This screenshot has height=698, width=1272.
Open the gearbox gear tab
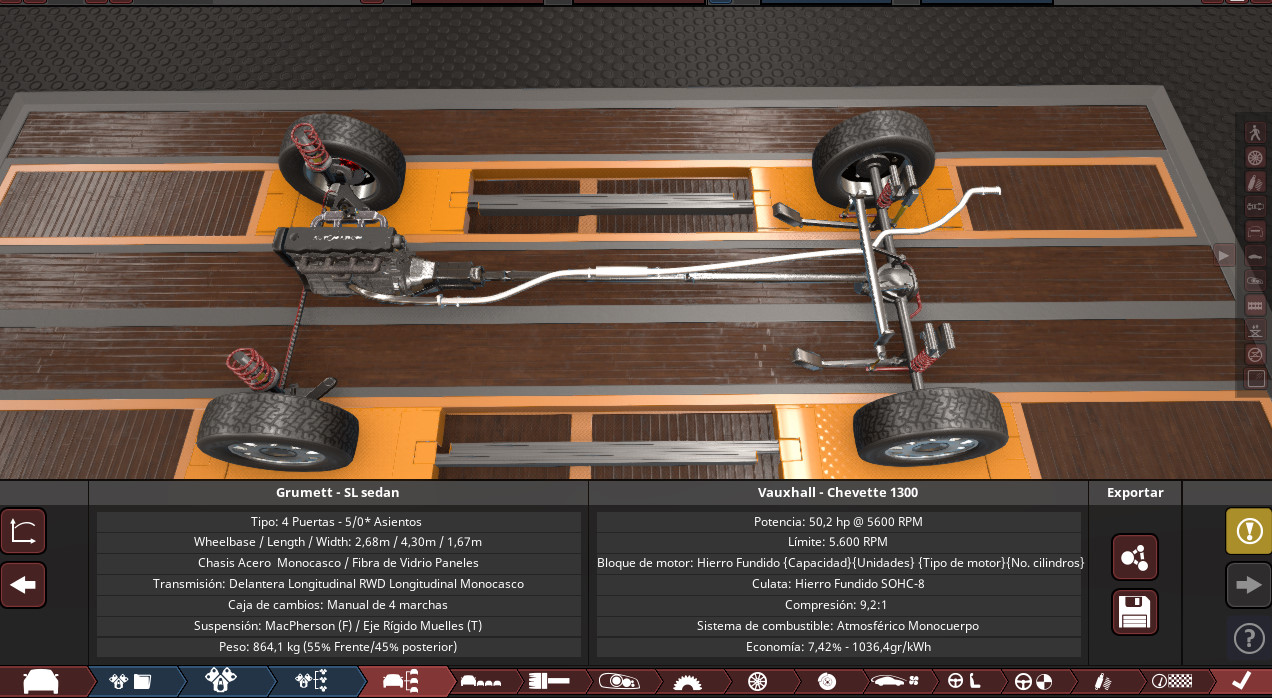coord(687,681)
